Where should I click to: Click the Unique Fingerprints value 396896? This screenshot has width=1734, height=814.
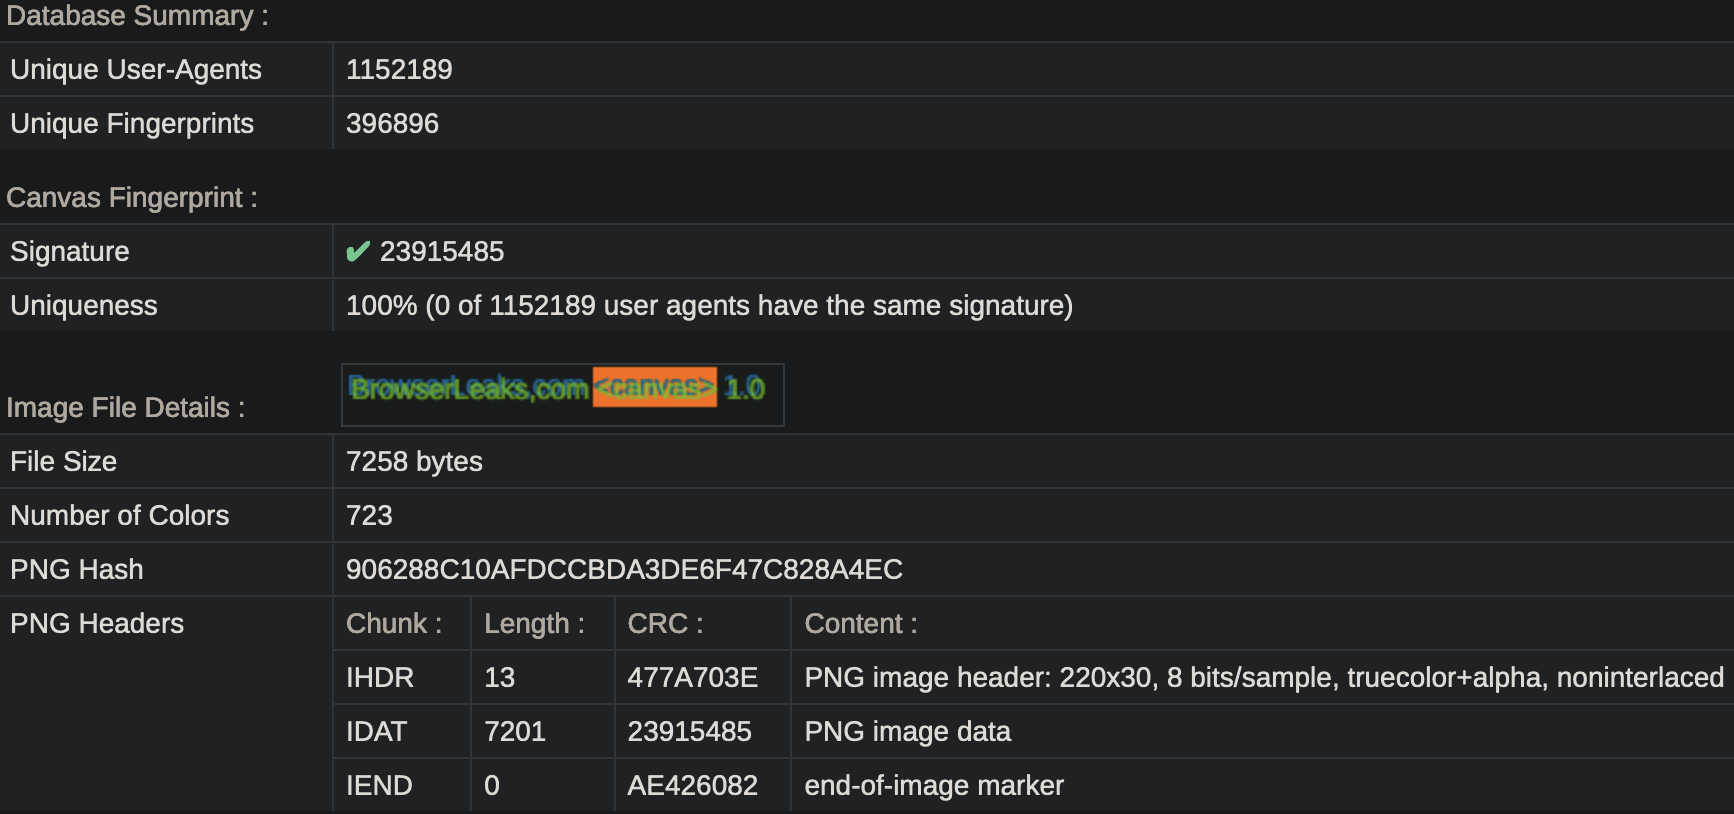[x=392, y=124]
